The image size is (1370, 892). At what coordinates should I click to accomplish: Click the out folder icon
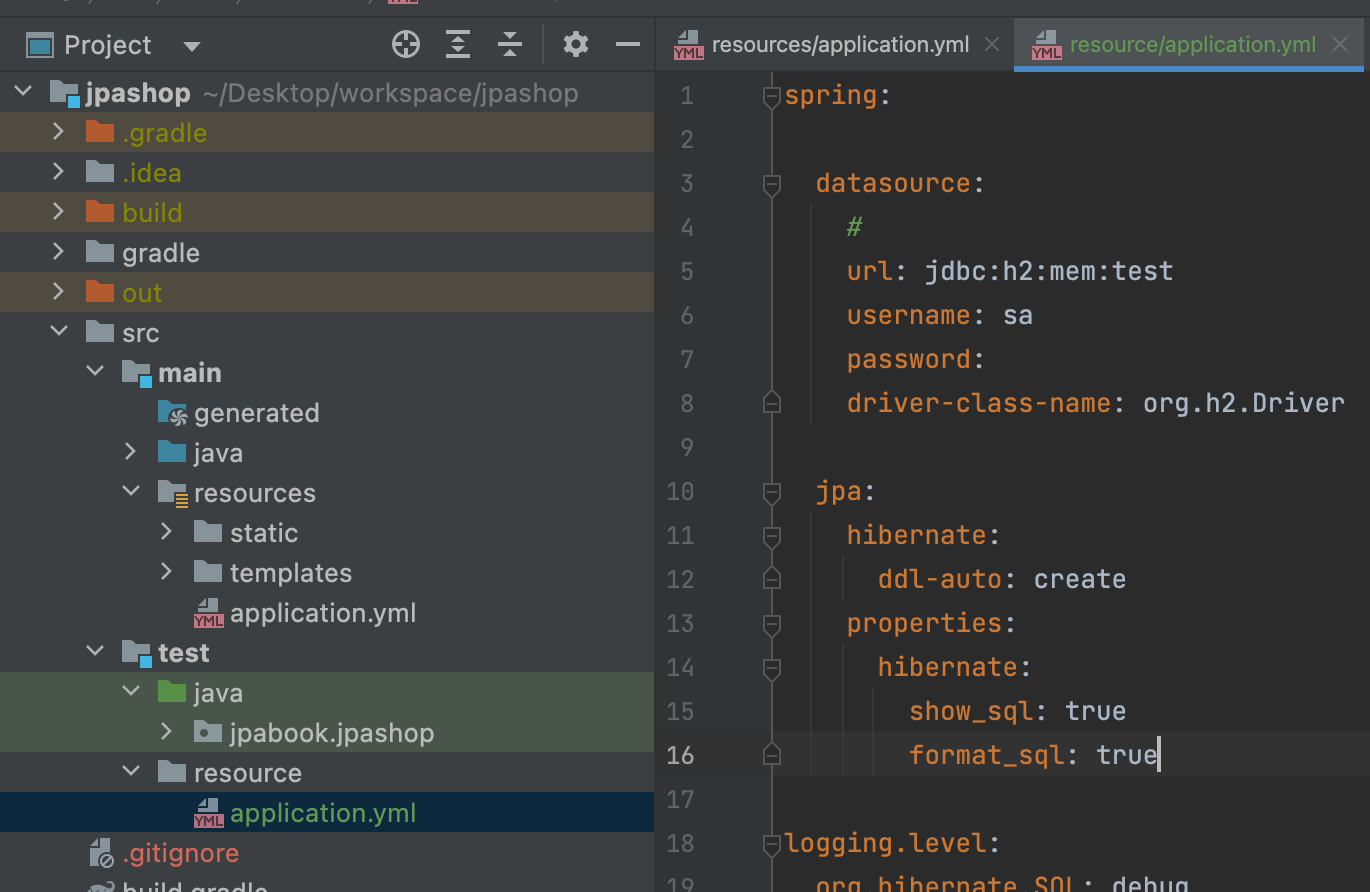pos(100,292)
